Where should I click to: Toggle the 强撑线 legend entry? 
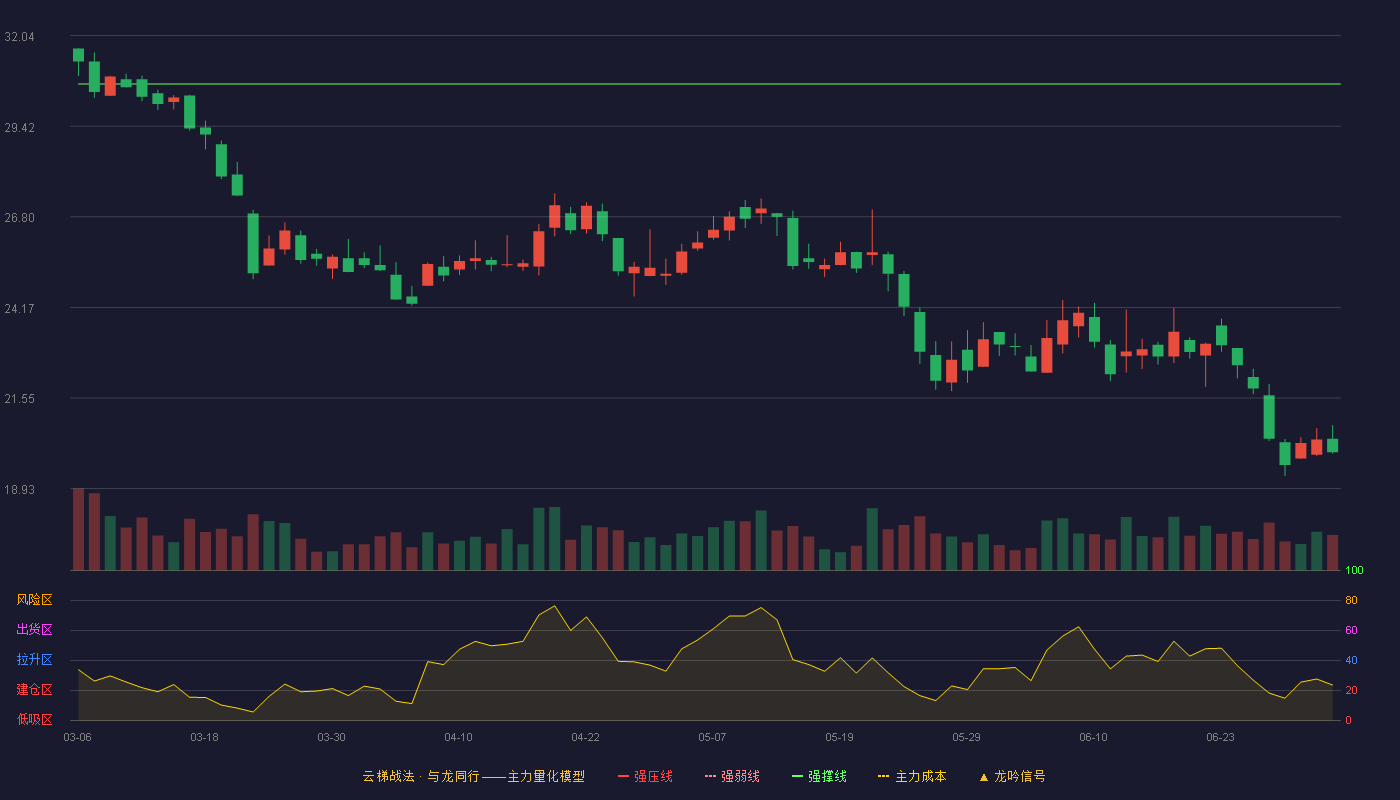click(819, 776)
